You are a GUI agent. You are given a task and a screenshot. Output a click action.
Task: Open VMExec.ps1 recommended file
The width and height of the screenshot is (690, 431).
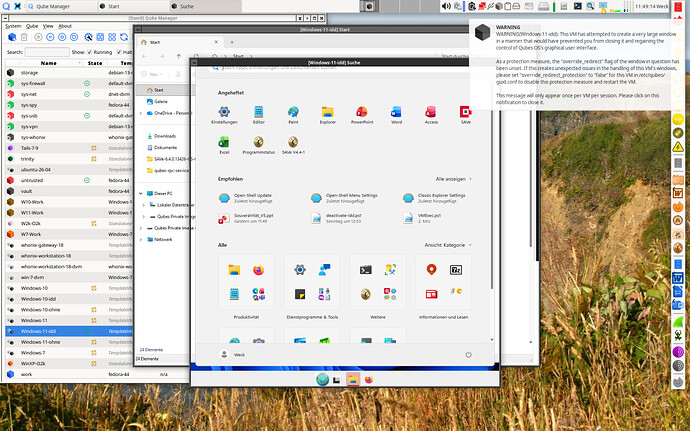point(422,218)
